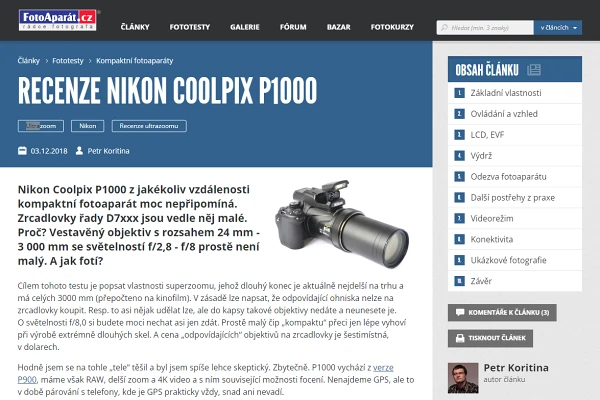Viewport: 600px width, 400px height.
Task: Follow the 'verze P900' hyperlink
Action: [x=383, y=367]
